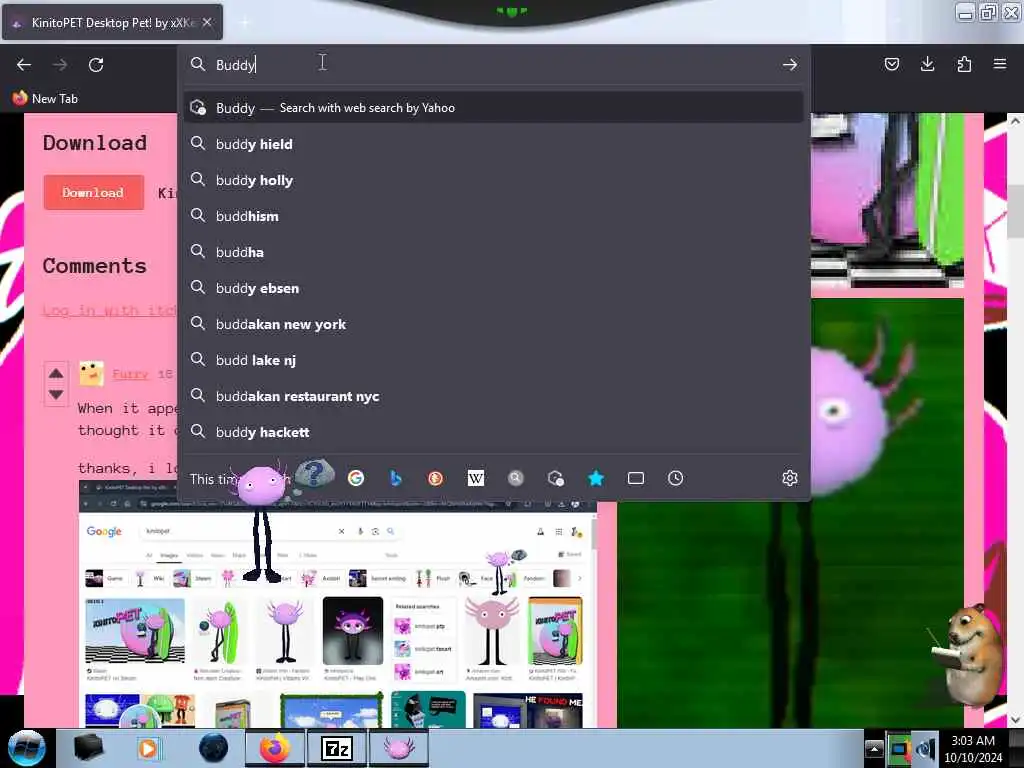The height and width of the screenshot is (768, 1024).
Task: Click the red Download button
Action: [93, 192]
